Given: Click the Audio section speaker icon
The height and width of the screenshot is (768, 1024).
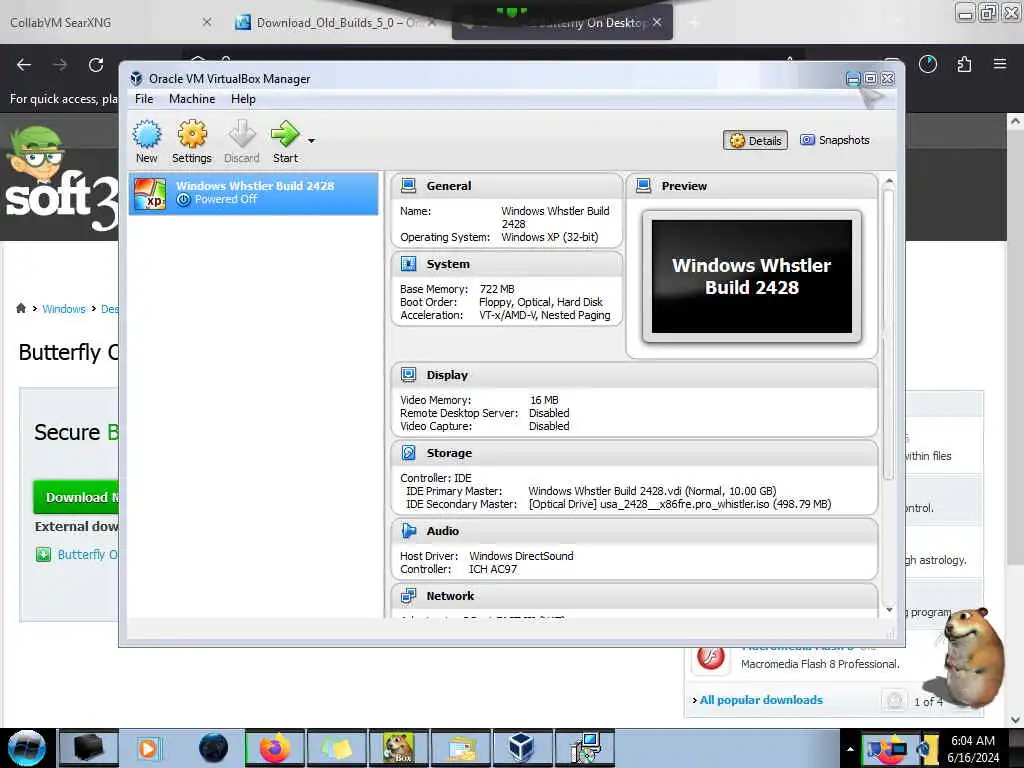Looking at the screenshot, I should coord(409,531).
